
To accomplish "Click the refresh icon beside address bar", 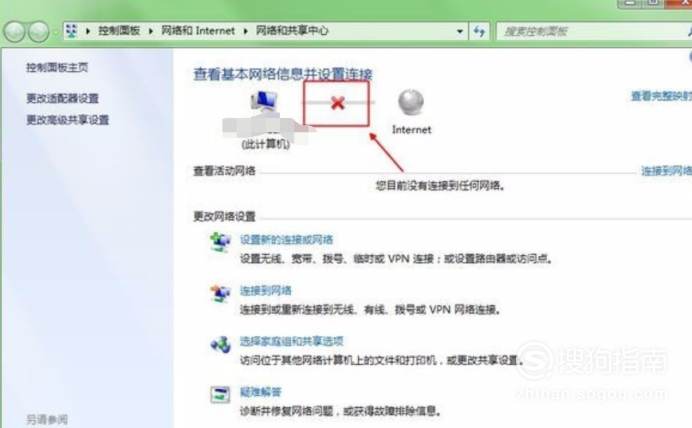I will click(x=479, y=31).
